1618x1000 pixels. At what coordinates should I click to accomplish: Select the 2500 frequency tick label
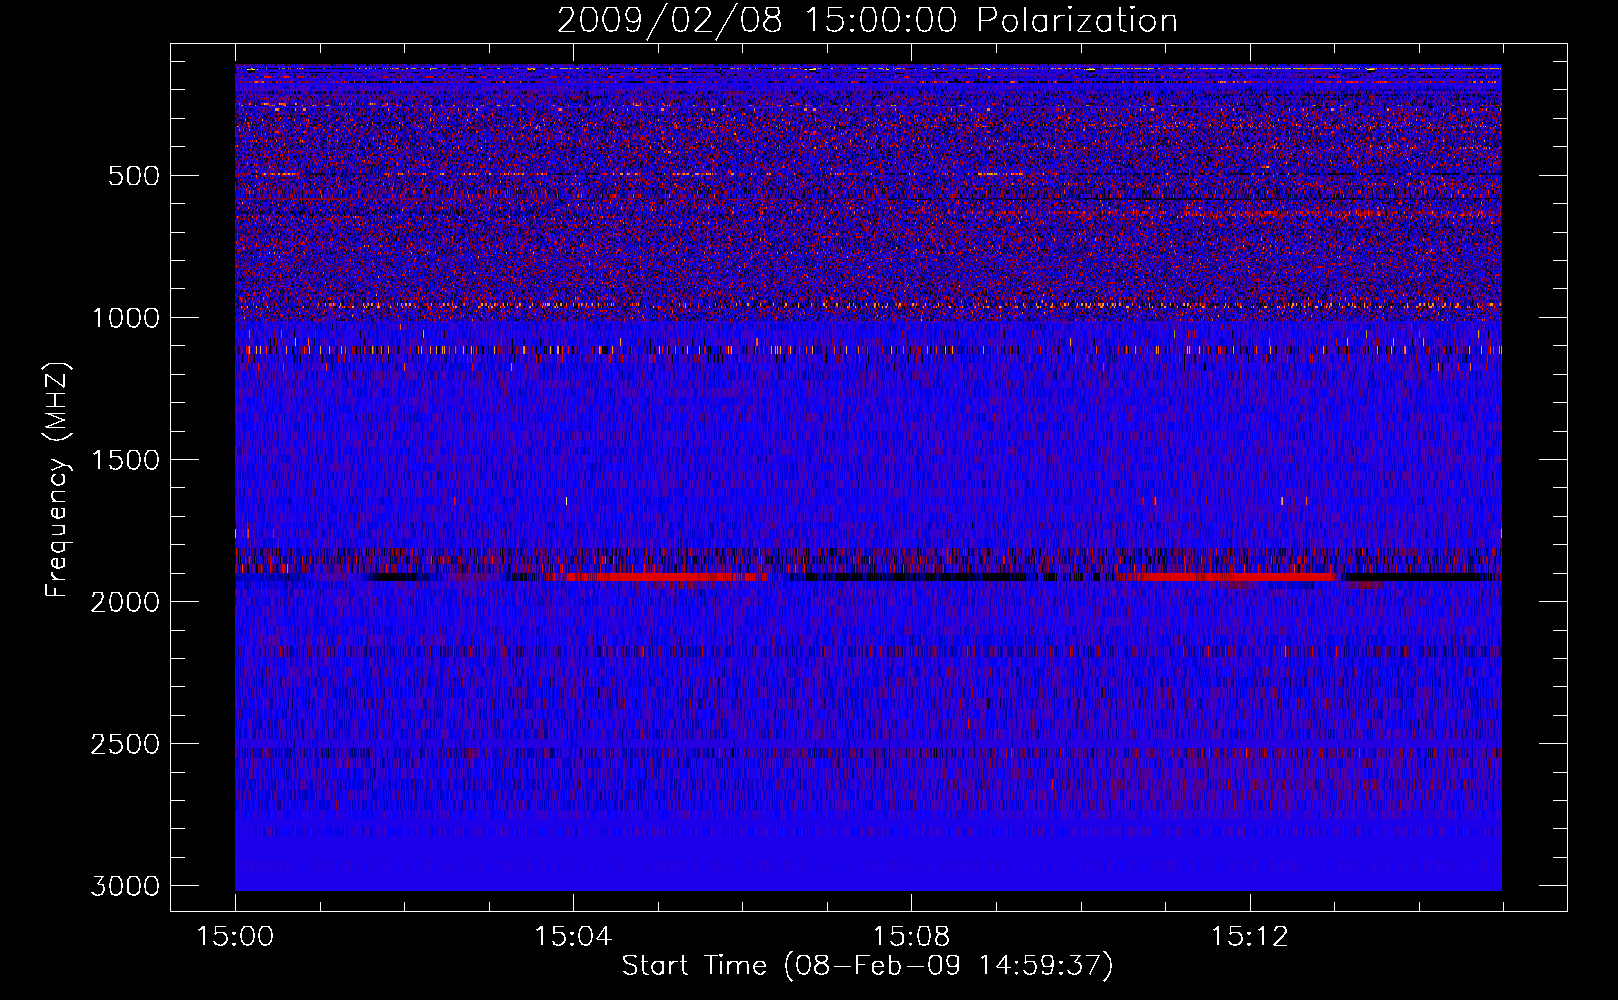point(125,744)
